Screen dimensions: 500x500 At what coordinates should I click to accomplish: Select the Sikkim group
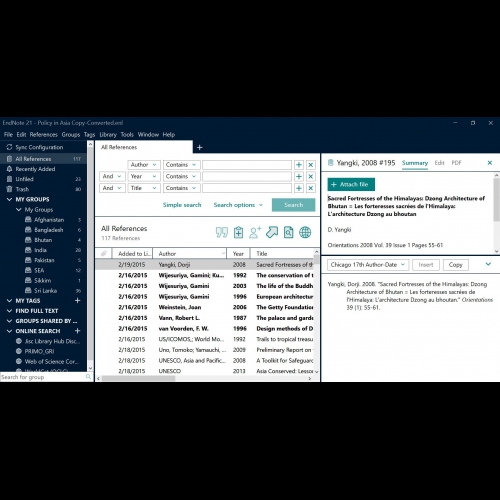pyautogui.click(x=42, y=280)
